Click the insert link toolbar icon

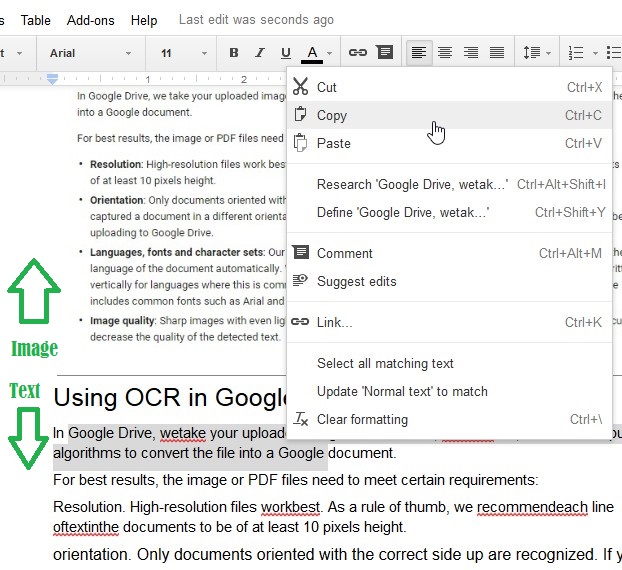pyautogui.click(x=358, y=52)
